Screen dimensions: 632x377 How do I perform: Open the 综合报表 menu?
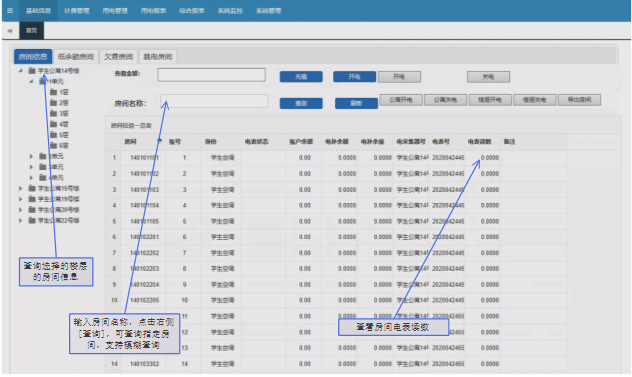192,11
